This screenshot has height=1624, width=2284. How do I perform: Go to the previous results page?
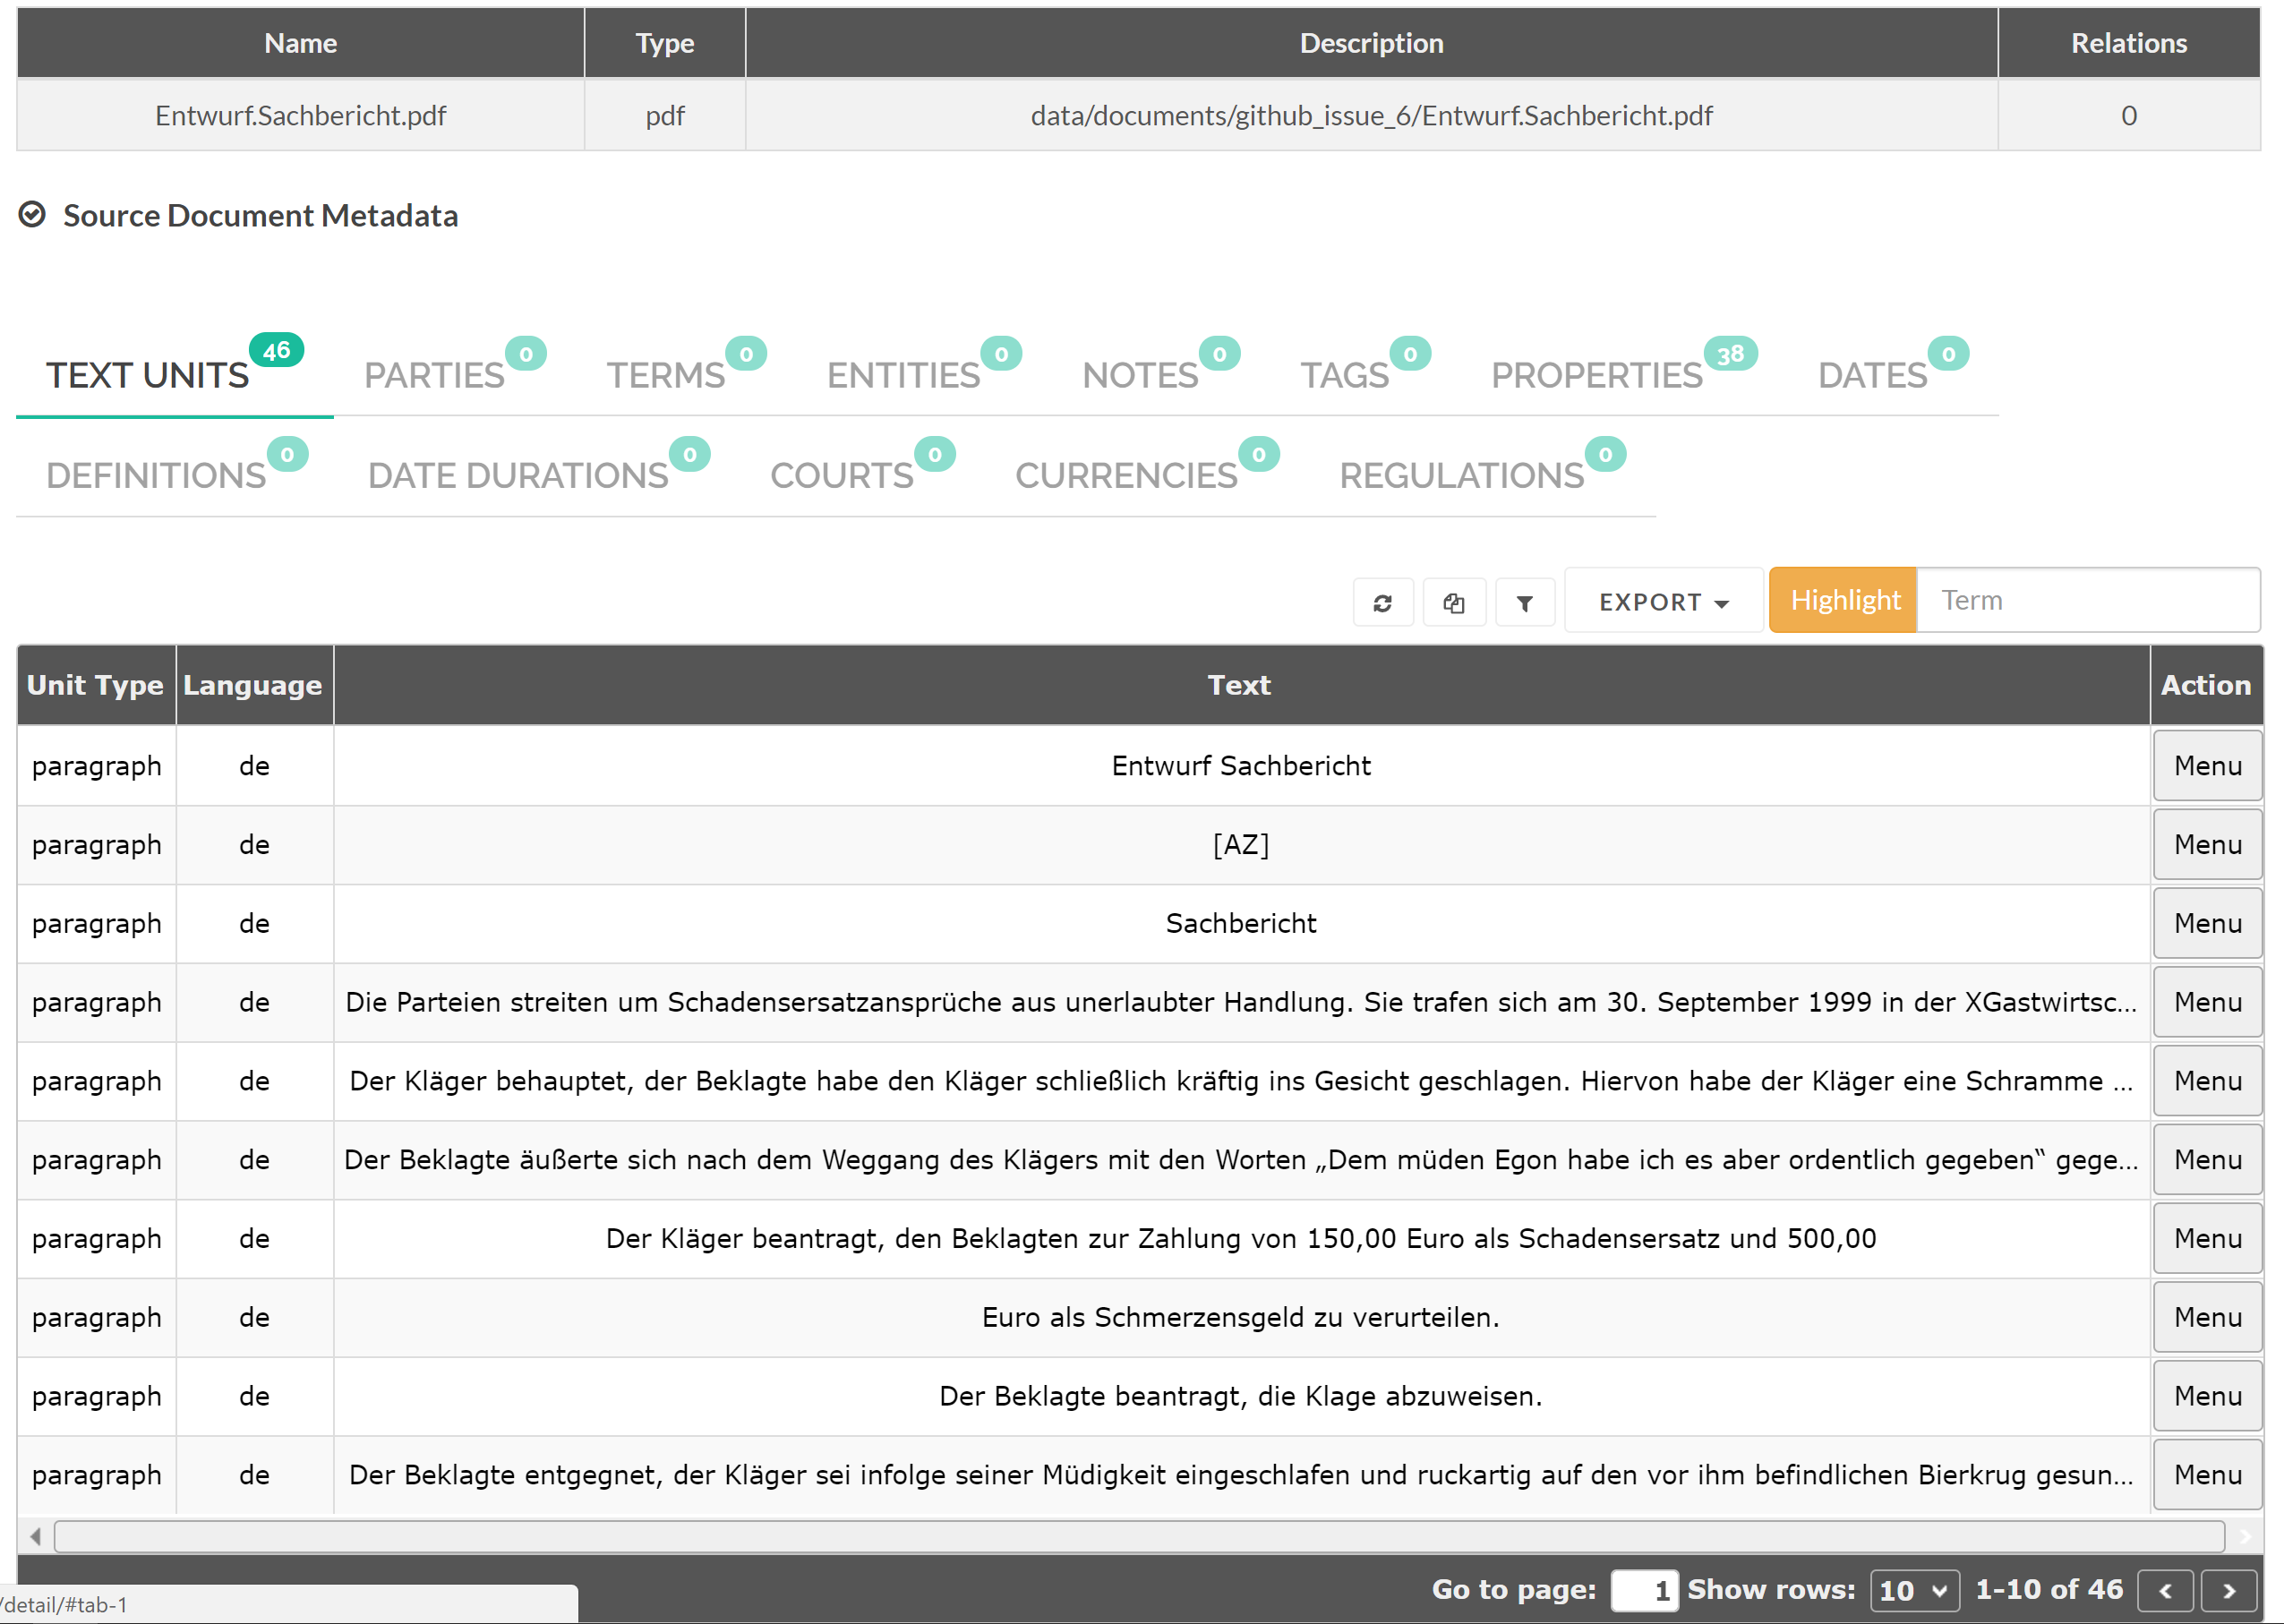coord(2166,1590)
